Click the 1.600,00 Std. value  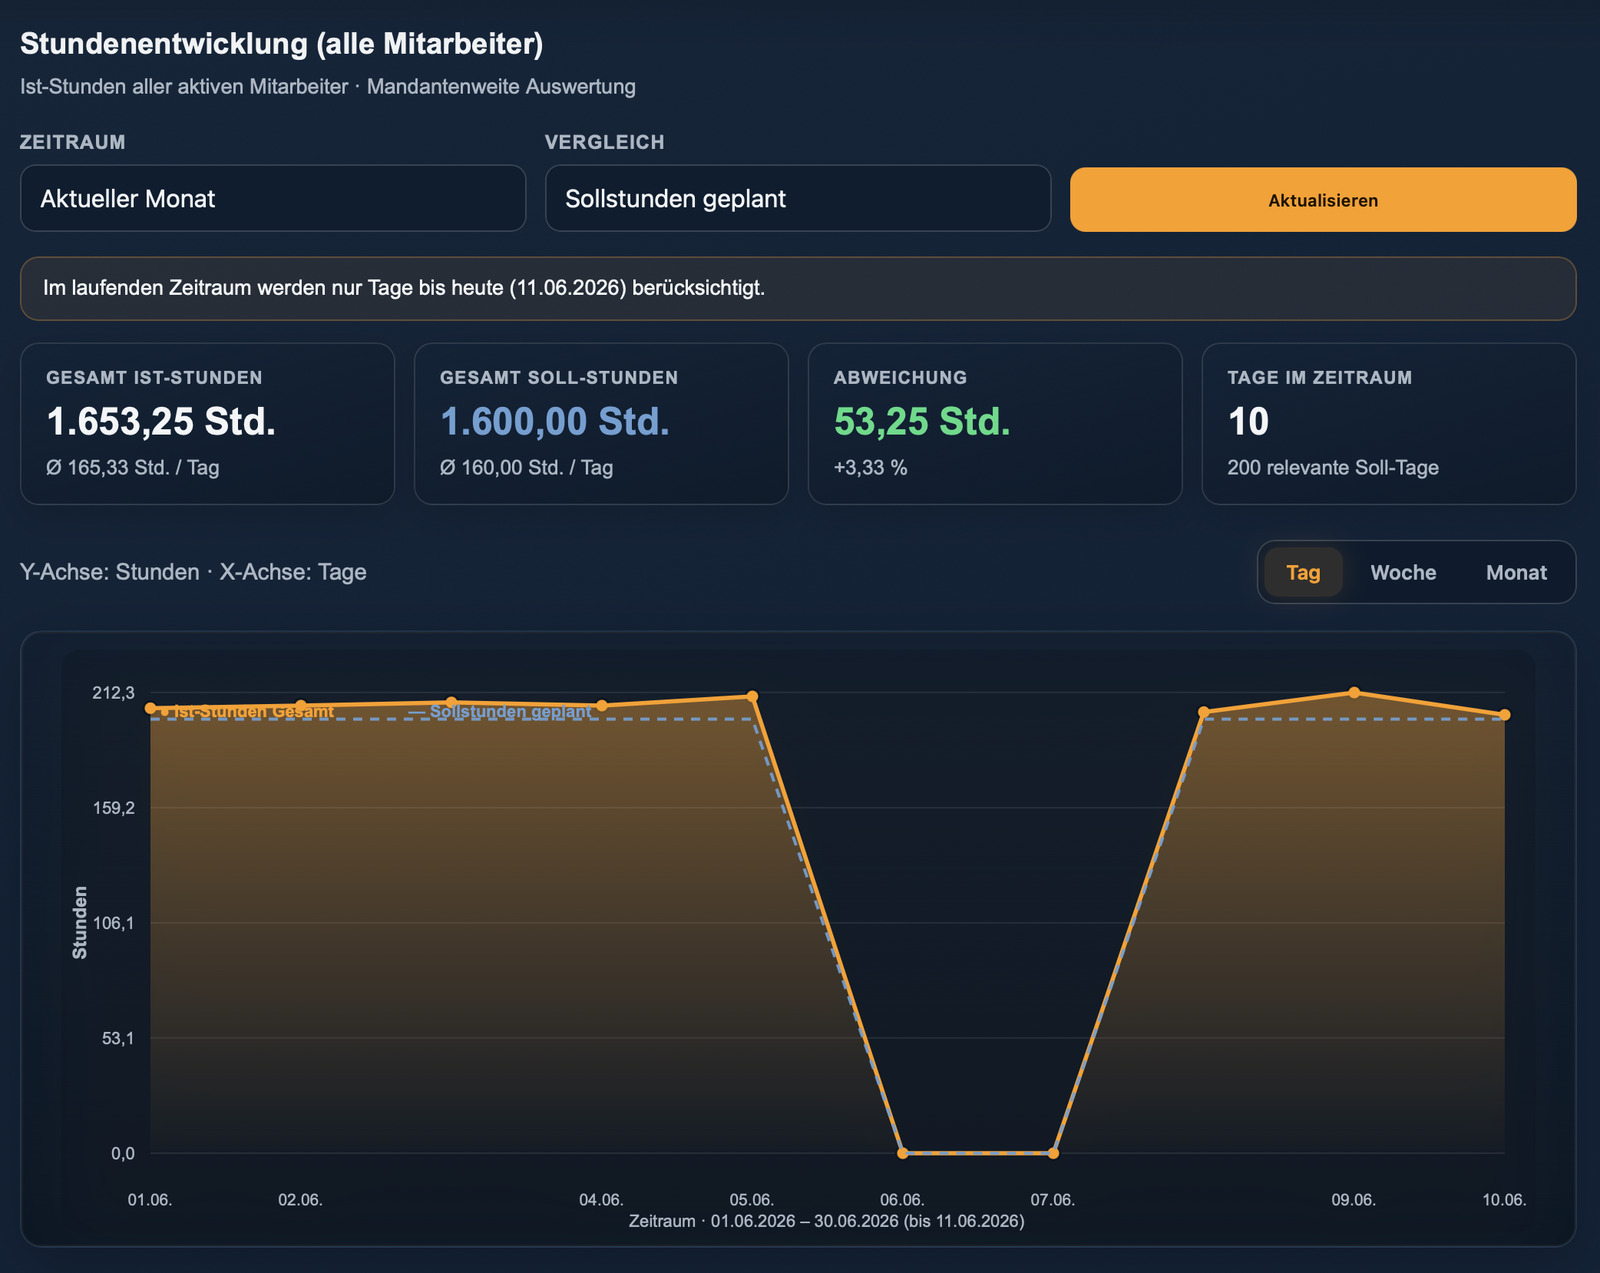pyautogui.click(x=555, y=422)
